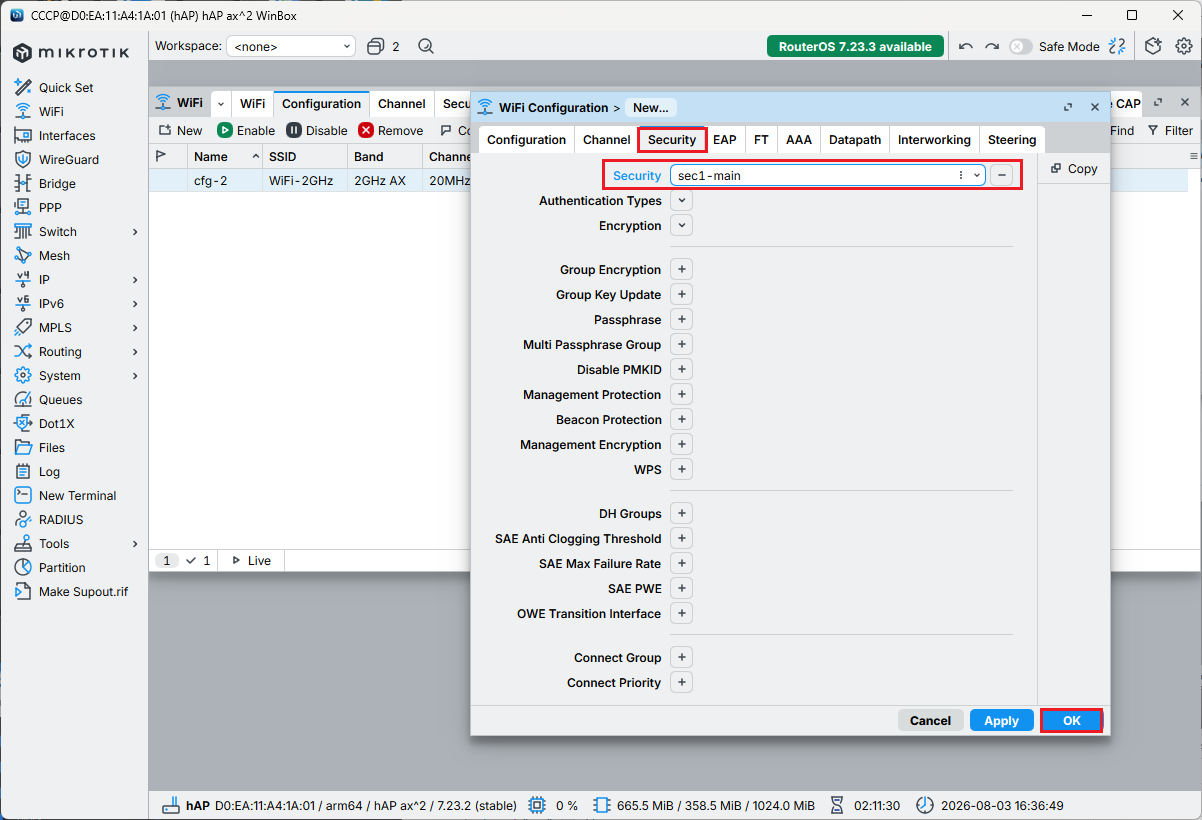This screenshot has width=1202, height=820.
Task: Open the Mesh menu
Action: (x=54, y=255)
